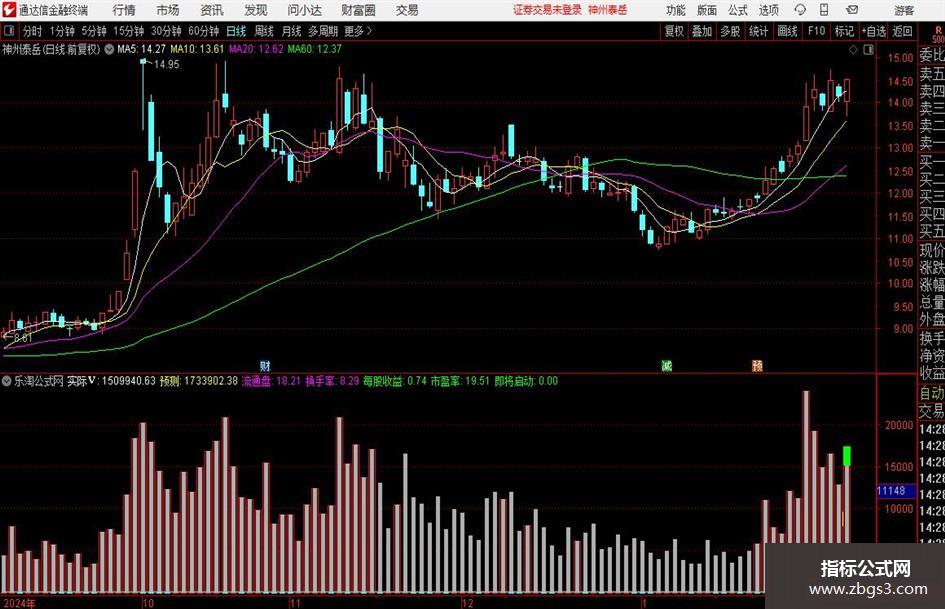The height and width of the screenshot is (609, 945).
Task: Open the 版面 menu
Action: (706, 10)
